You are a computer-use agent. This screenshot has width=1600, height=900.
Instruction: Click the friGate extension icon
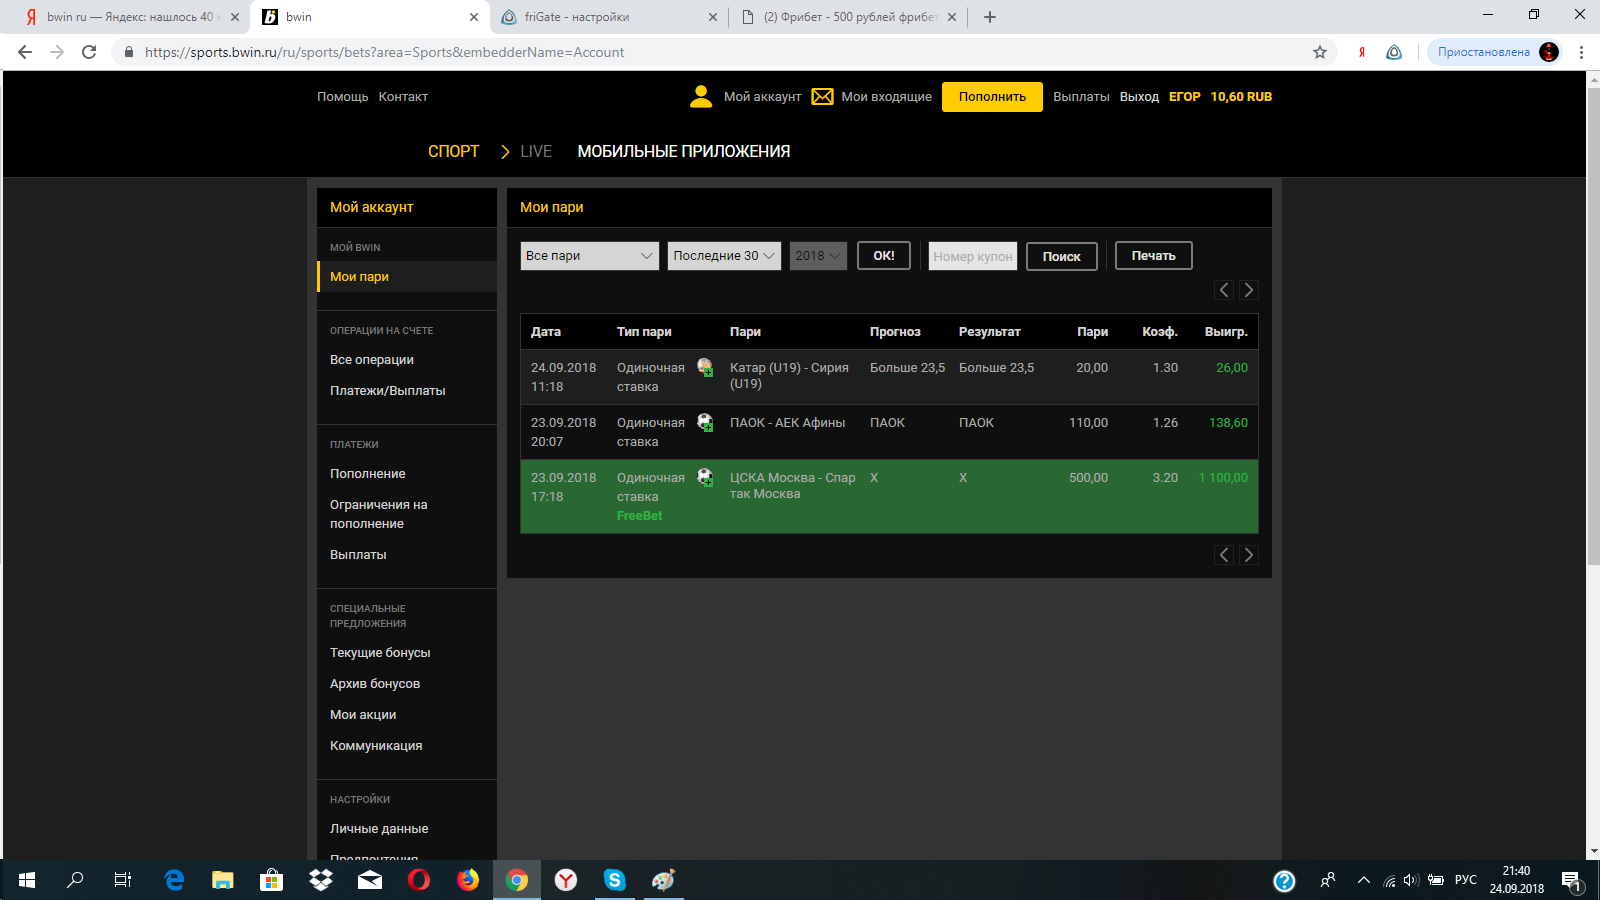click(x=1394, y=52)
